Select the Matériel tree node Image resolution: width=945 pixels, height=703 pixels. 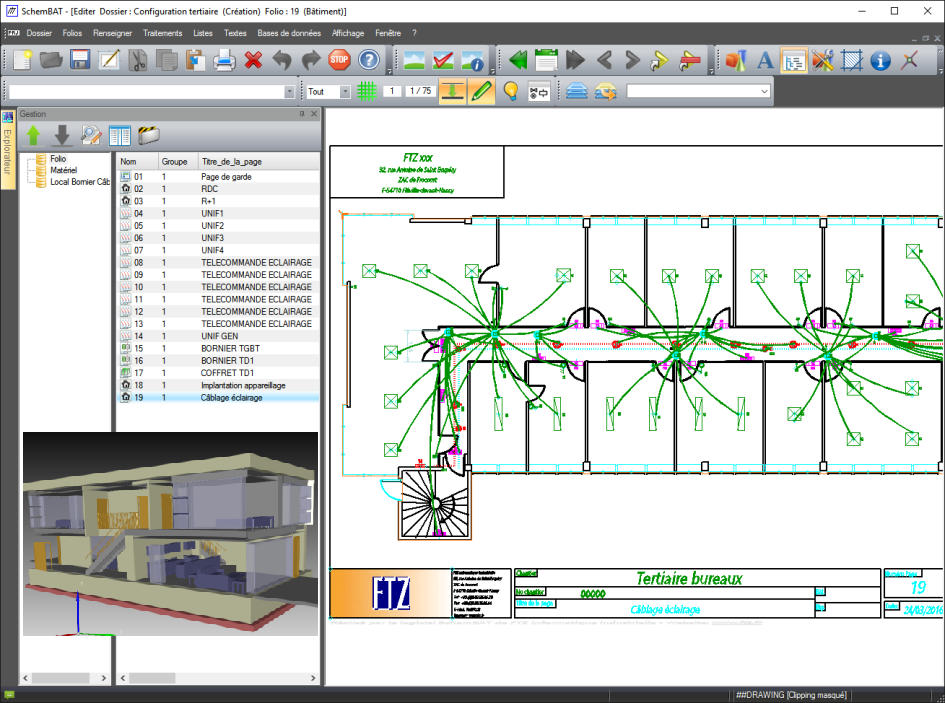[63, 170]
